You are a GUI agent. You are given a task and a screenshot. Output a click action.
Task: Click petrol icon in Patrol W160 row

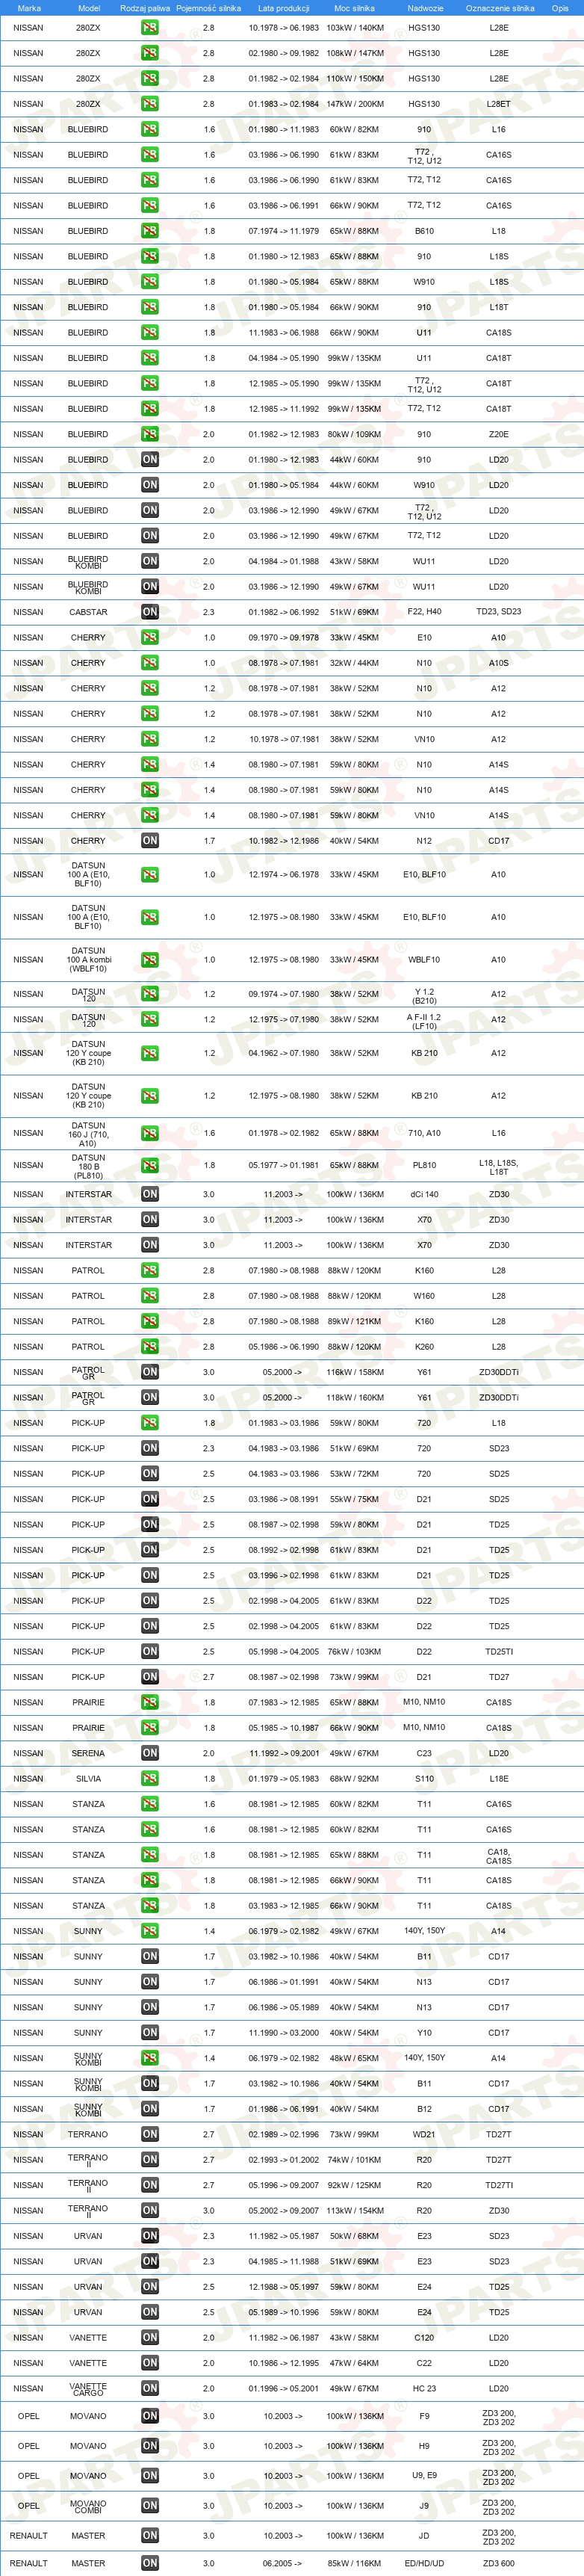pyautogui.click(x=149, y=1296)
